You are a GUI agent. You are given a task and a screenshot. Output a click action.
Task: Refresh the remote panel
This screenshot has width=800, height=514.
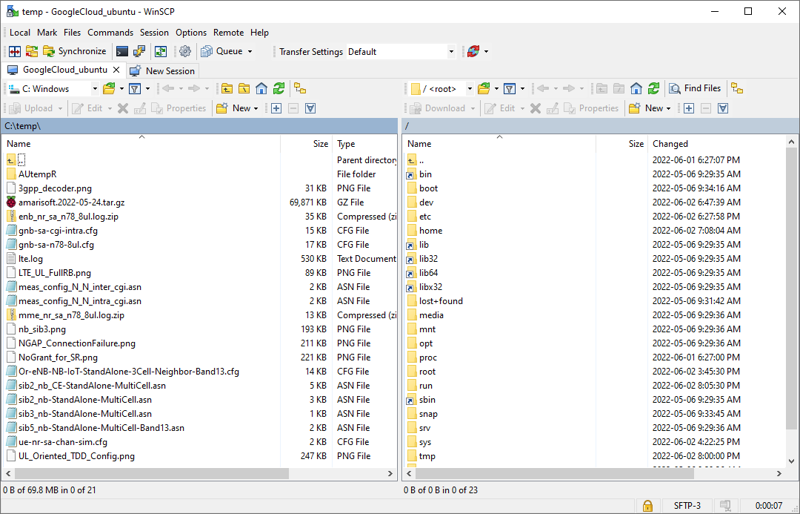pyautogui.click(x=654, y=89)
